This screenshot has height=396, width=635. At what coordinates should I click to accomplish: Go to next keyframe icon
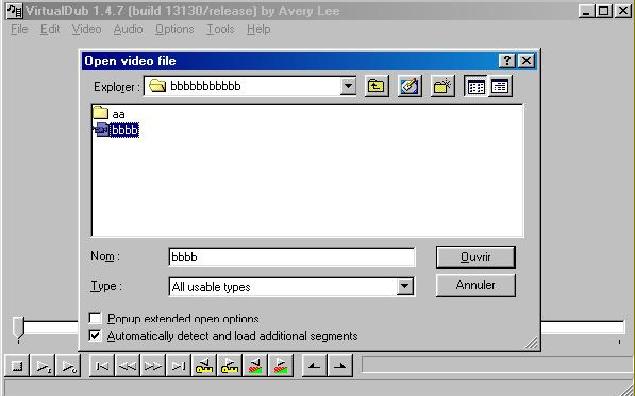point(230,366)
